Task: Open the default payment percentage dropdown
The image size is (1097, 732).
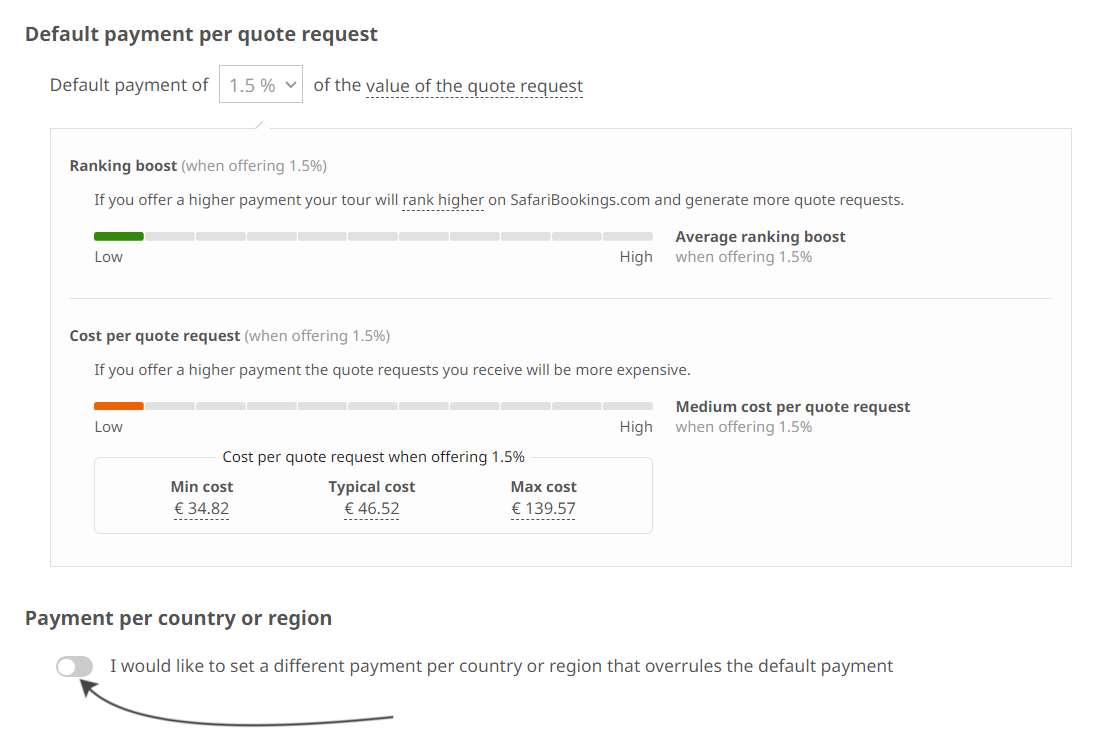Action: click(260, 85)
